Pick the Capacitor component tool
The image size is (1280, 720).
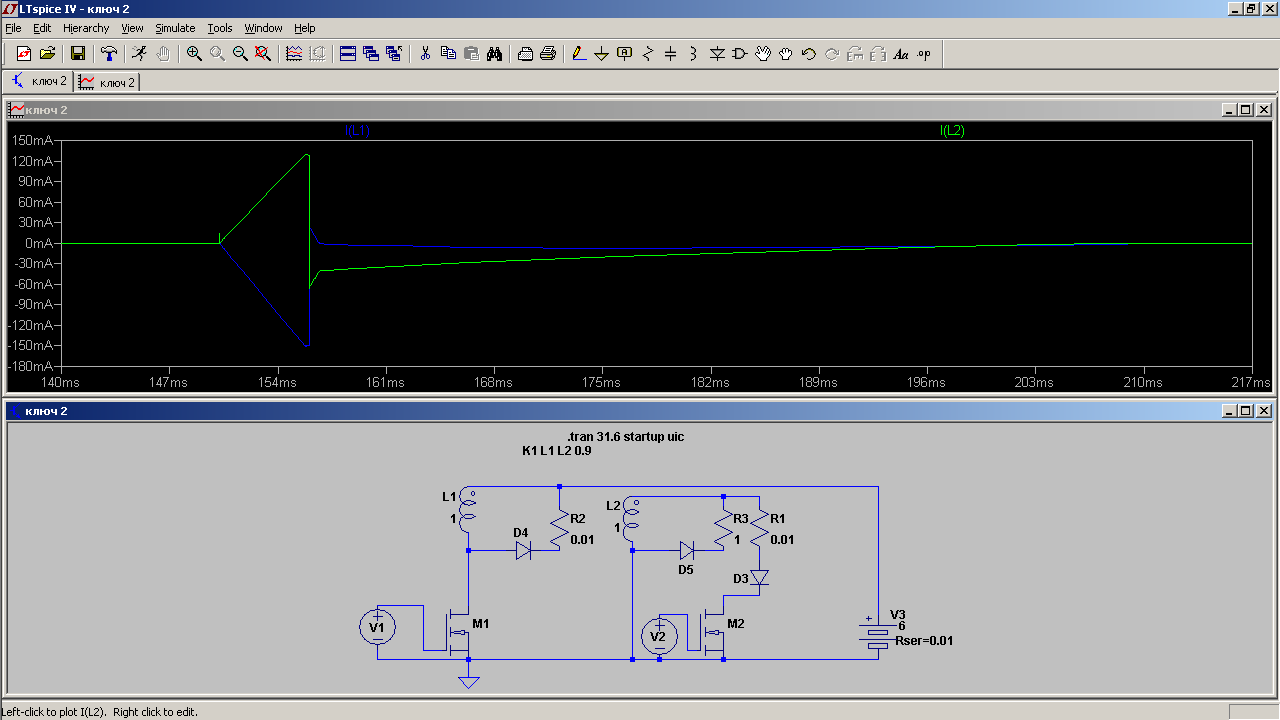pyautogui.click(x=671, y=54)
